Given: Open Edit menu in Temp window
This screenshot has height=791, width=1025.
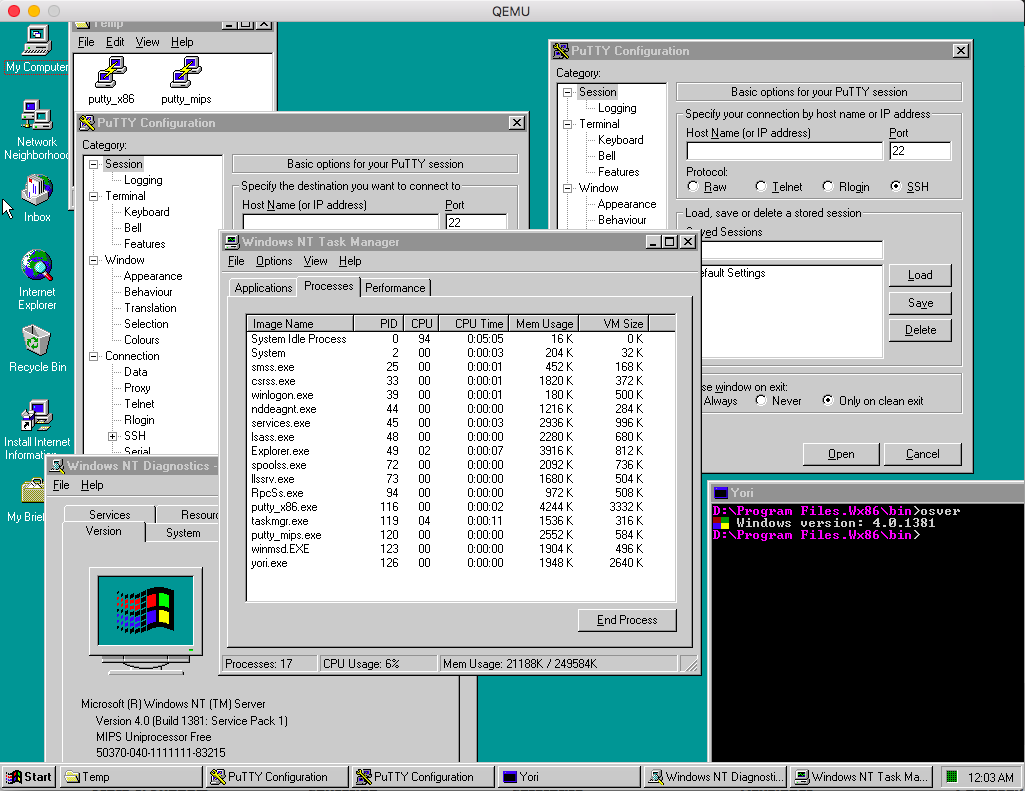Looking at the screenshot, I should [115, 42].
